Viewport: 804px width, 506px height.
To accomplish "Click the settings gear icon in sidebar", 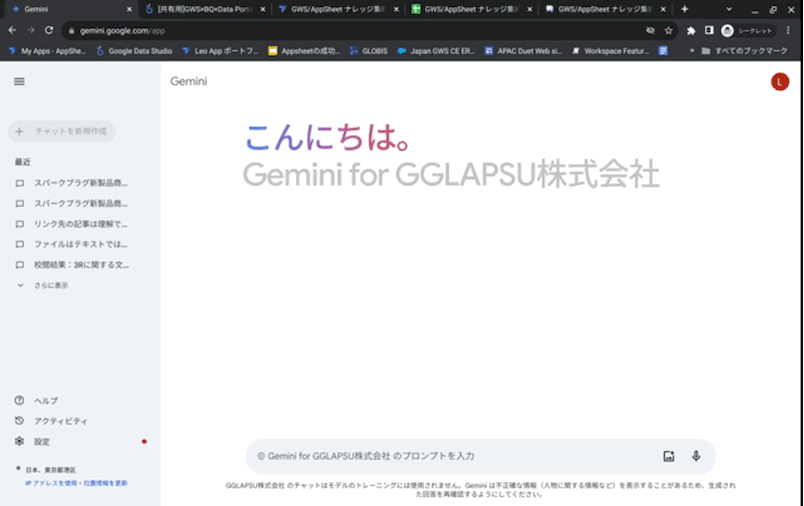I will 19,441.
